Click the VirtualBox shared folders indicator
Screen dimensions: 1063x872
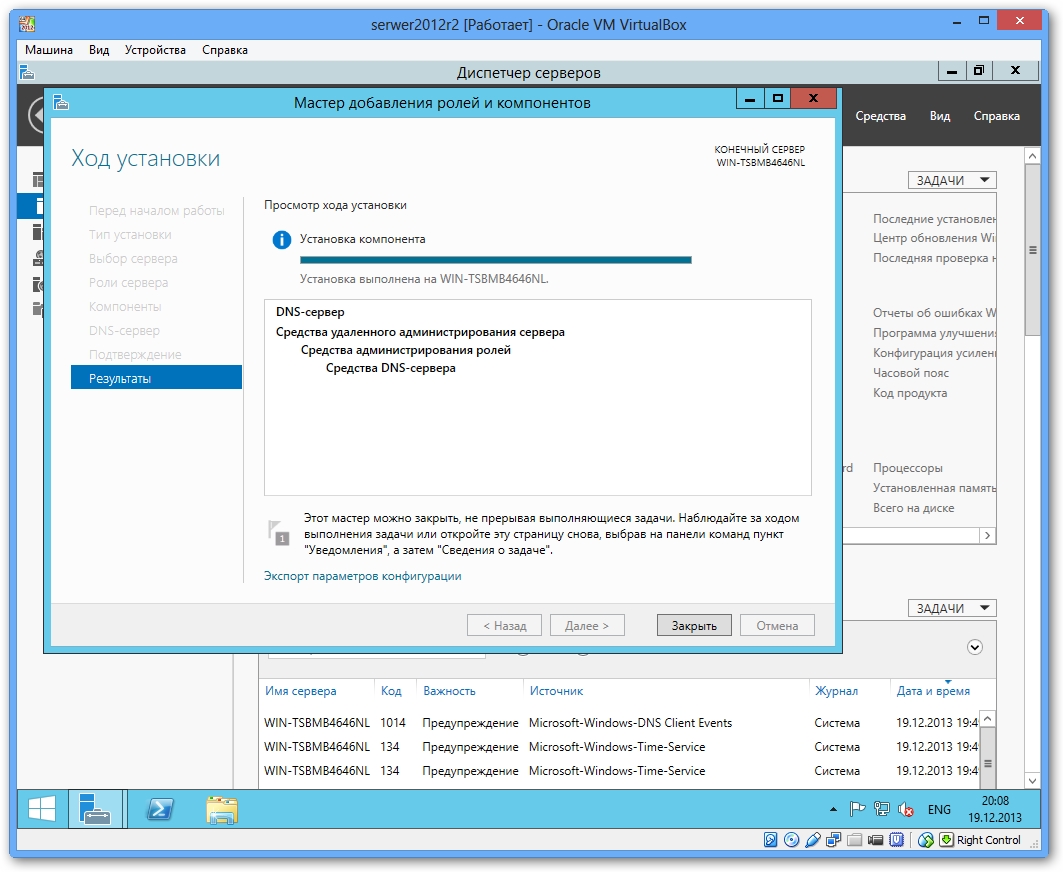coord(854,840)
